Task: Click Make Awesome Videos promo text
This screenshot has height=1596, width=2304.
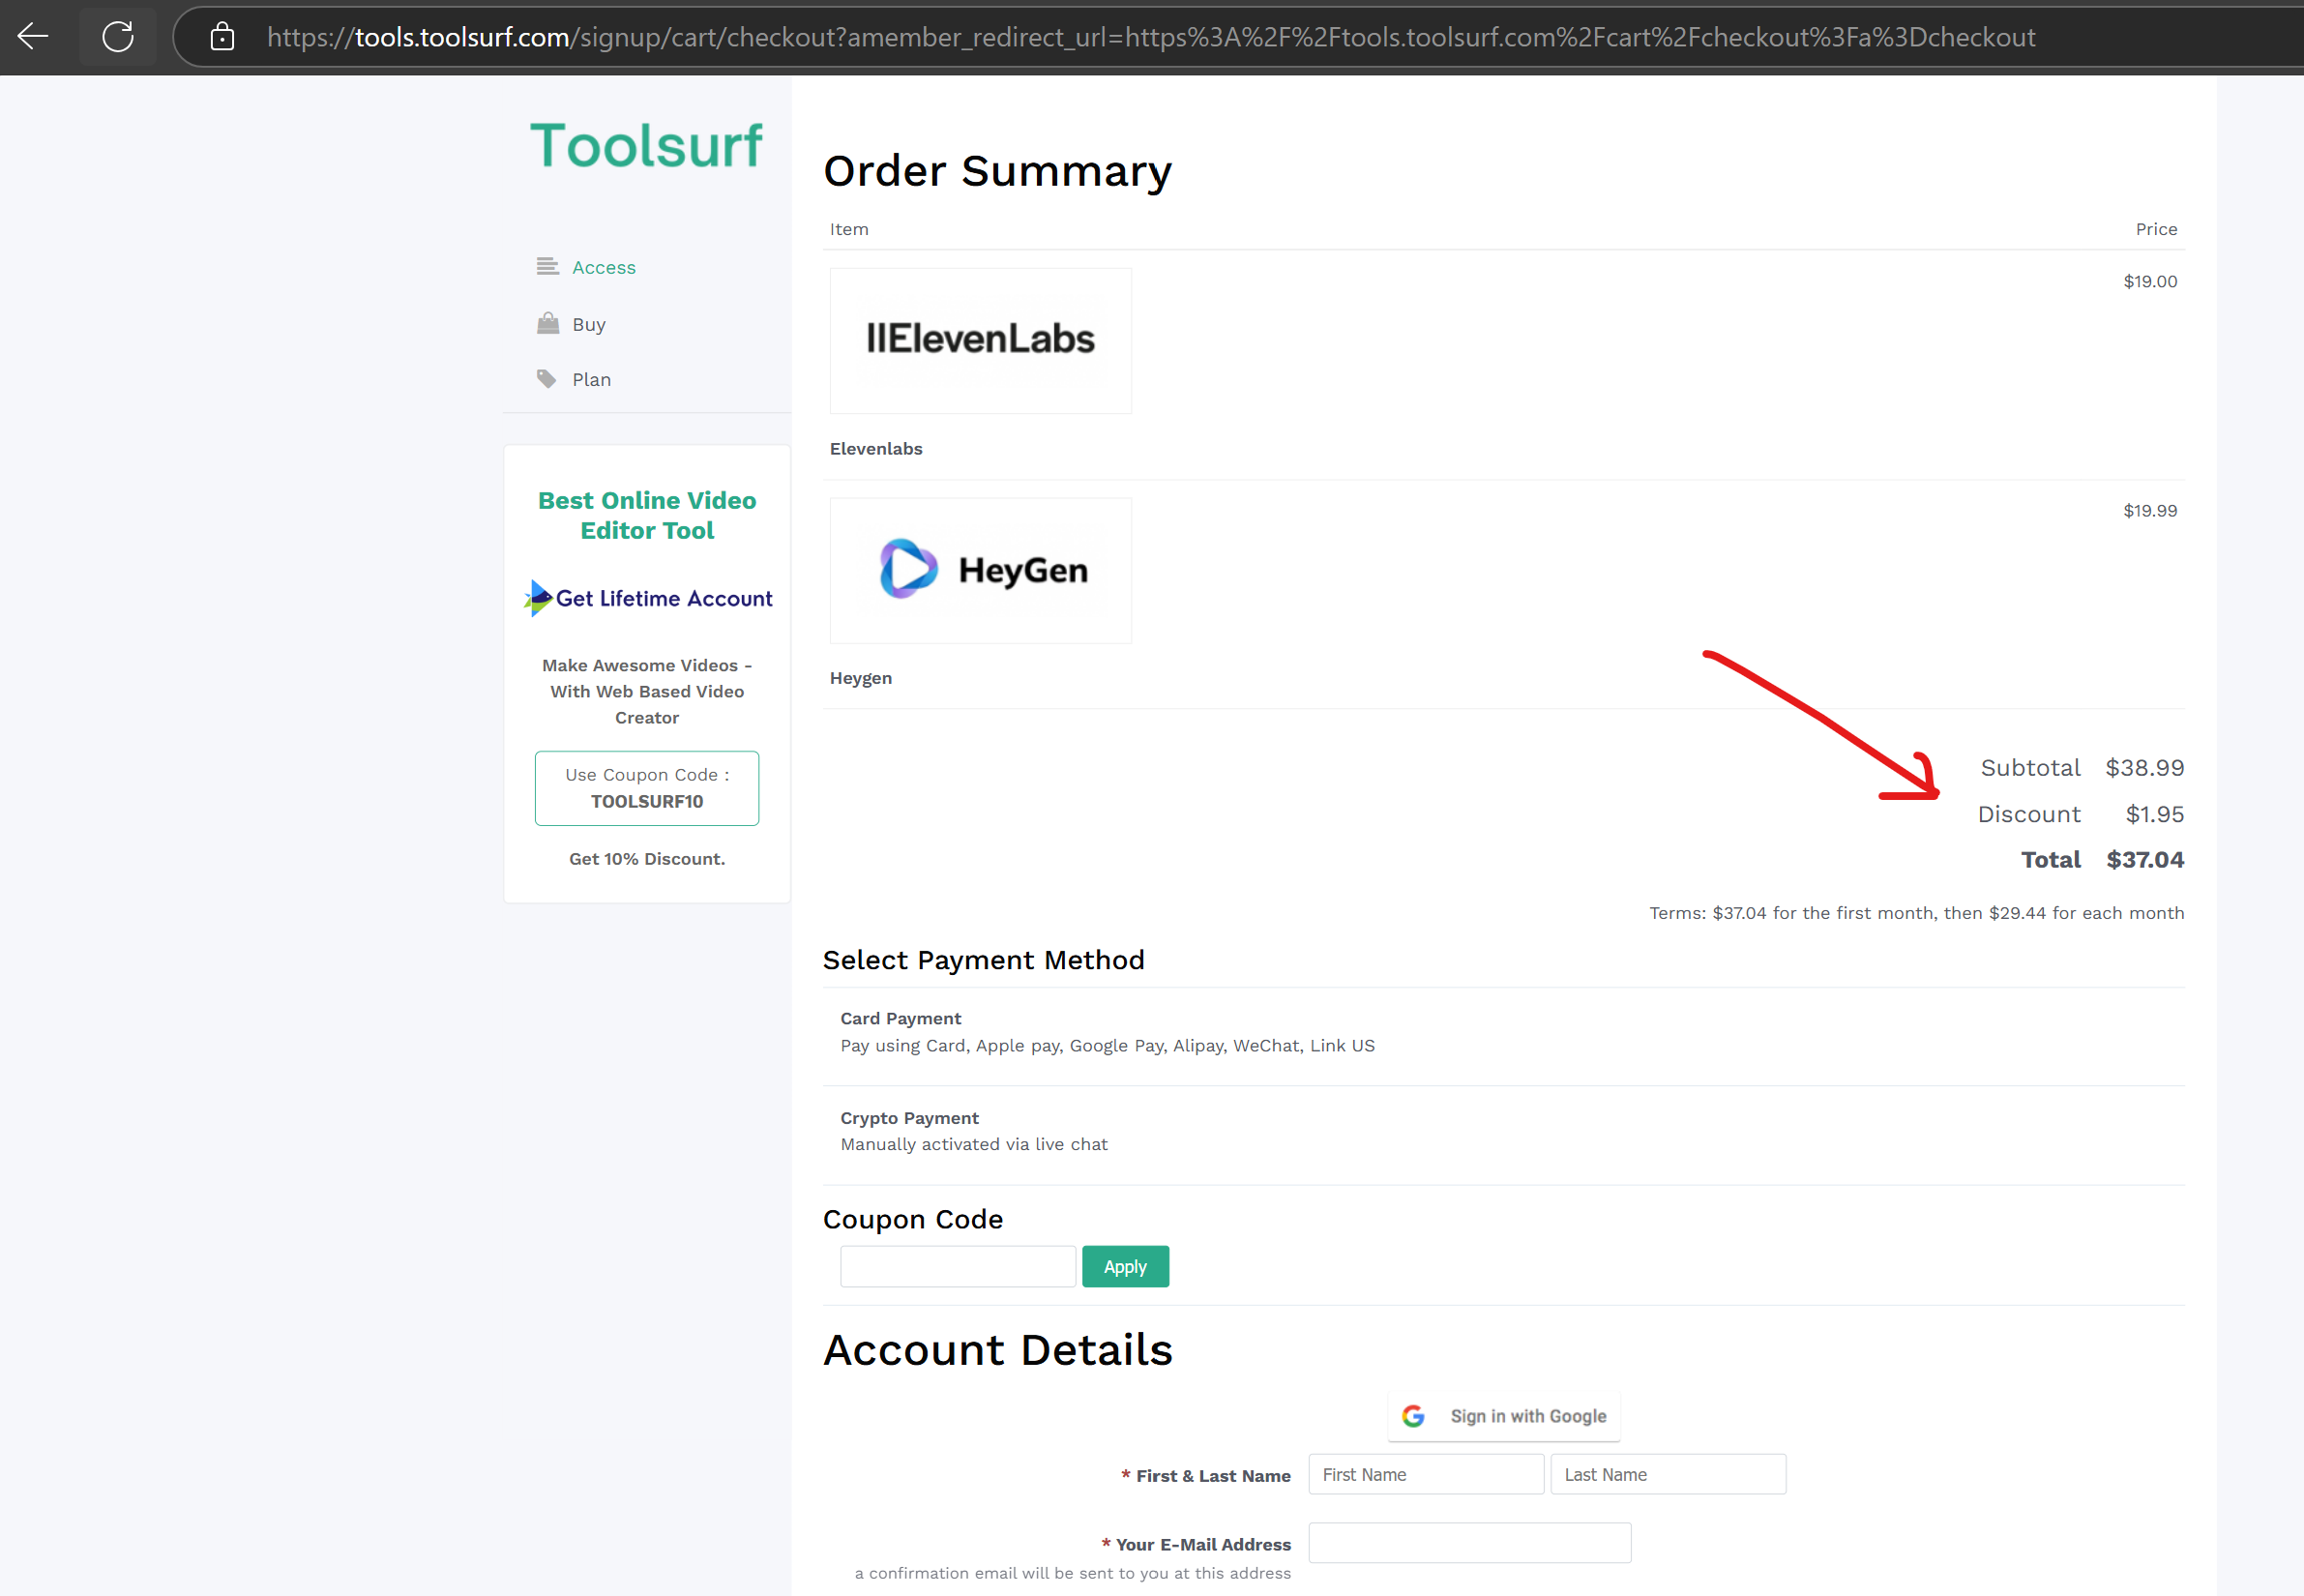Action: pos(647,691)
